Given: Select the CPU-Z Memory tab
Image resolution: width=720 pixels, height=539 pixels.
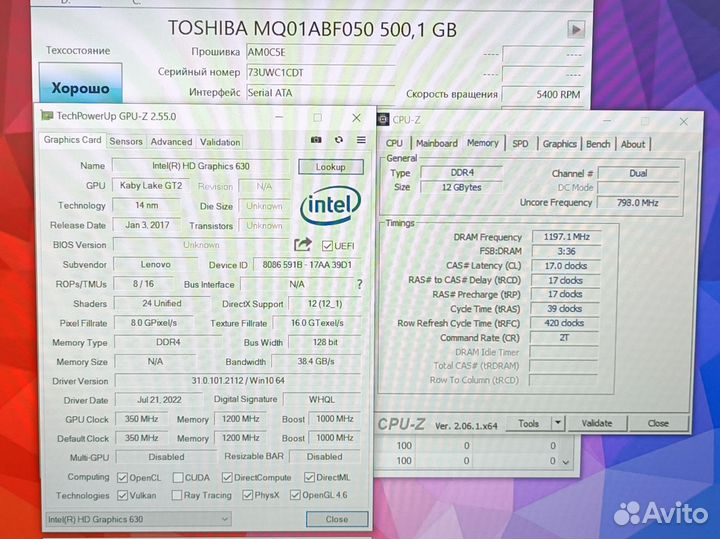Looking at the screenshot, I should click(x=483, y=143).
